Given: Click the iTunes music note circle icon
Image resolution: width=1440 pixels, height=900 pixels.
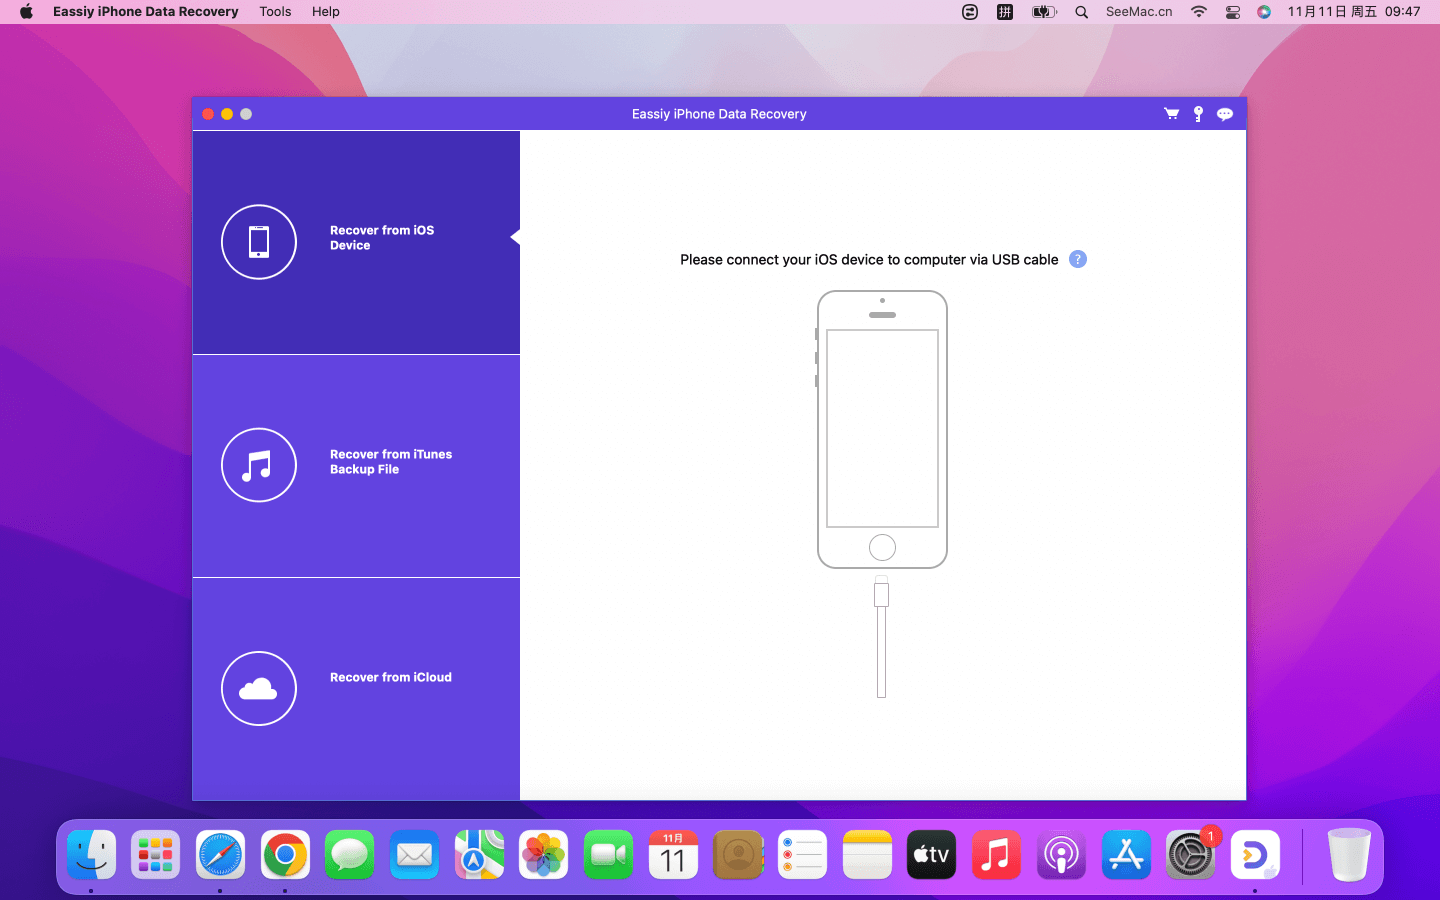Looking at the screenshot, I should point(259,465).
